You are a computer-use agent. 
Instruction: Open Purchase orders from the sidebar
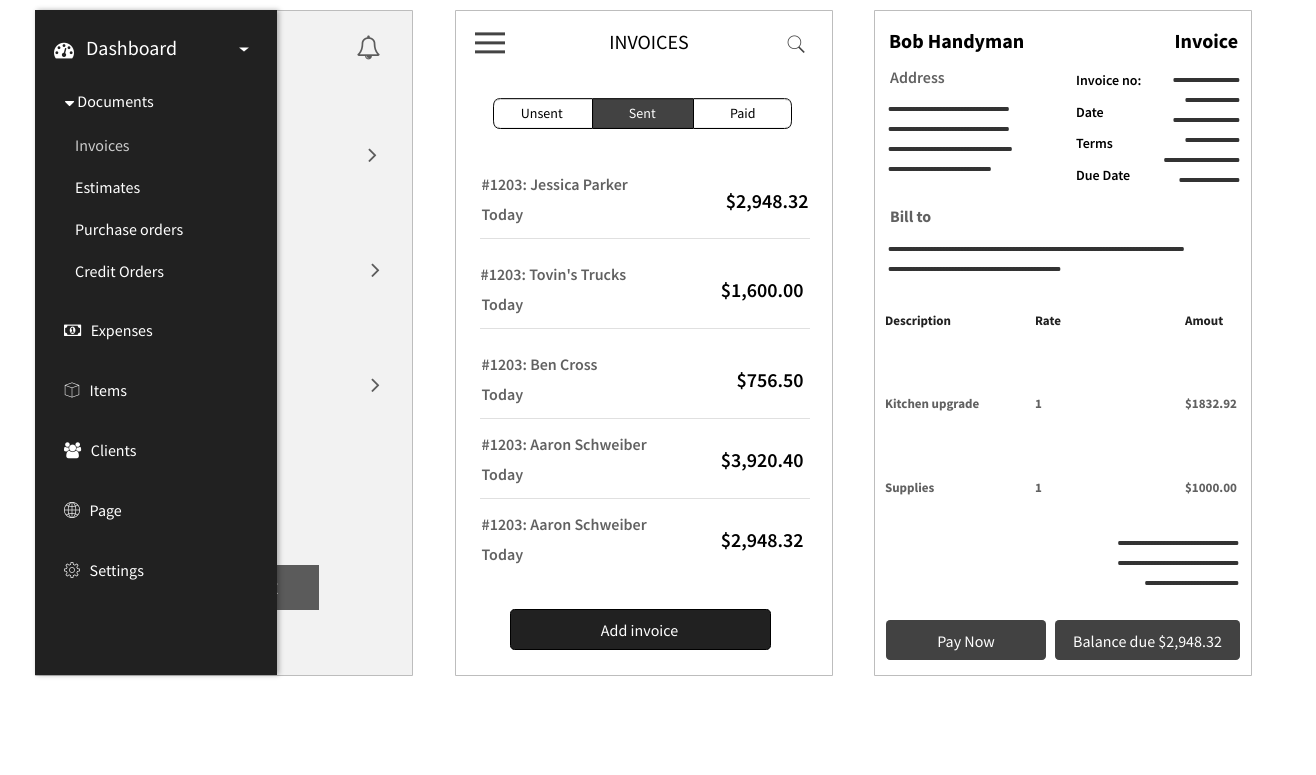click(x=129, y=229)
